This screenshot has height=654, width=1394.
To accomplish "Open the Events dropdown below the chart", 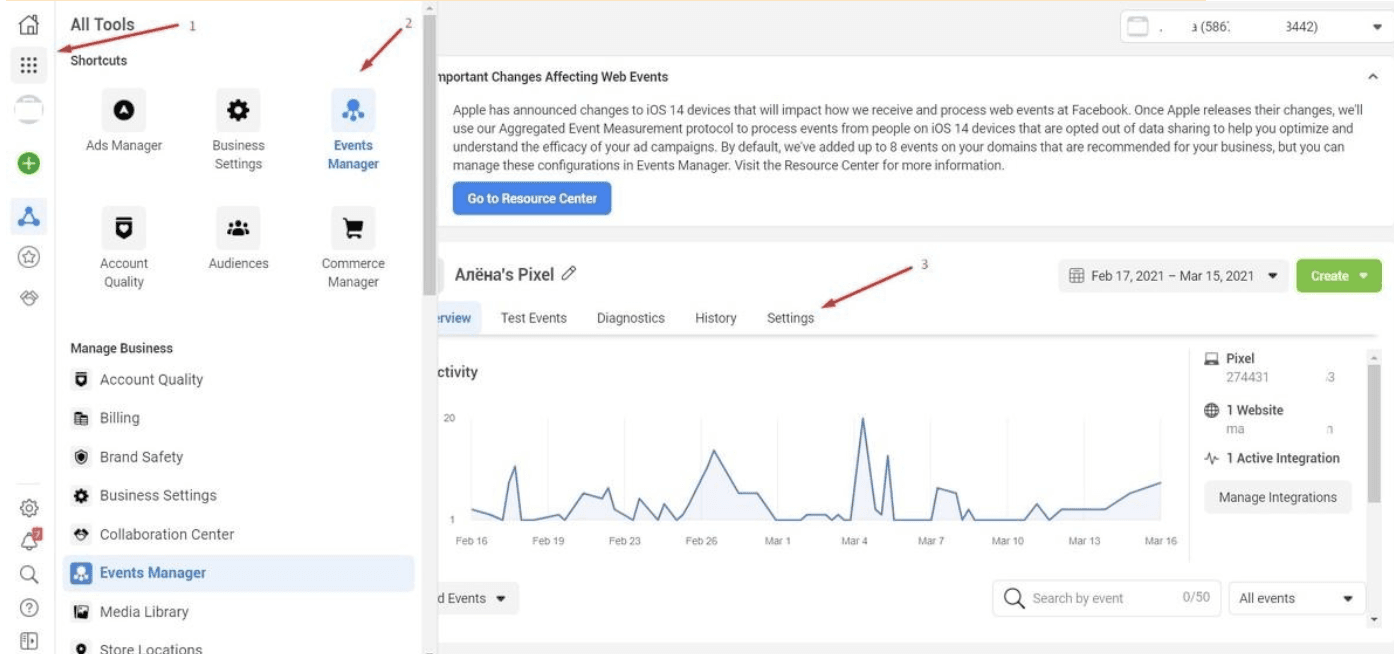I will (x=477, y=598).
